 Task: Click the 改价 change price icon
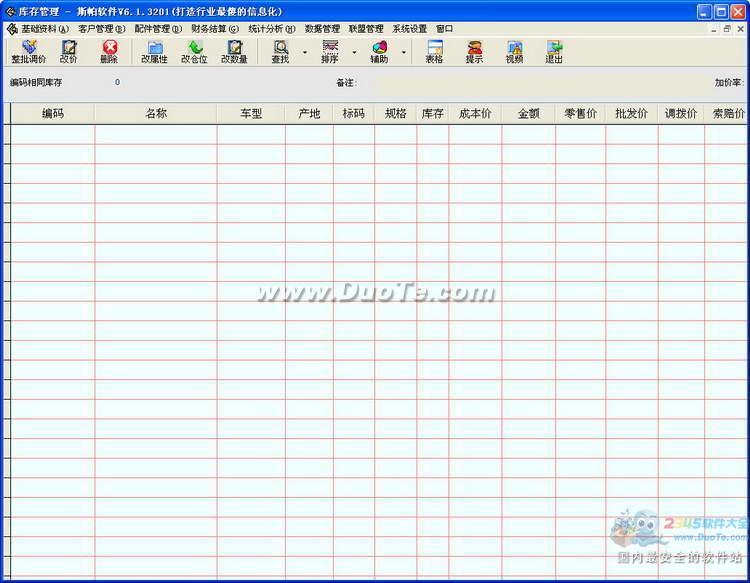pyautogui.click(x=68, y=51)
